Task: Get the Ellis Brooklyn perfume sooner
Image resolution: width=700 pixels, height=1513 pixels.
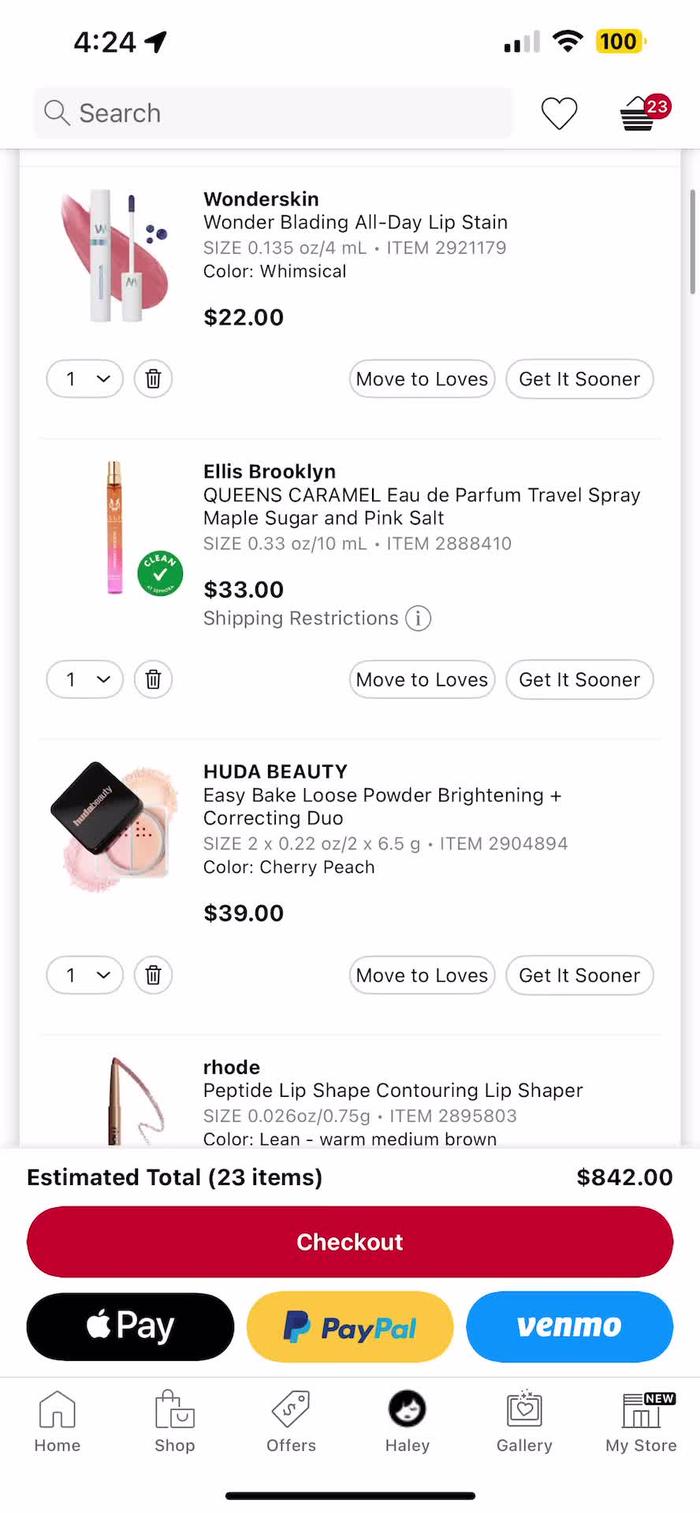Action: point(579,679)
